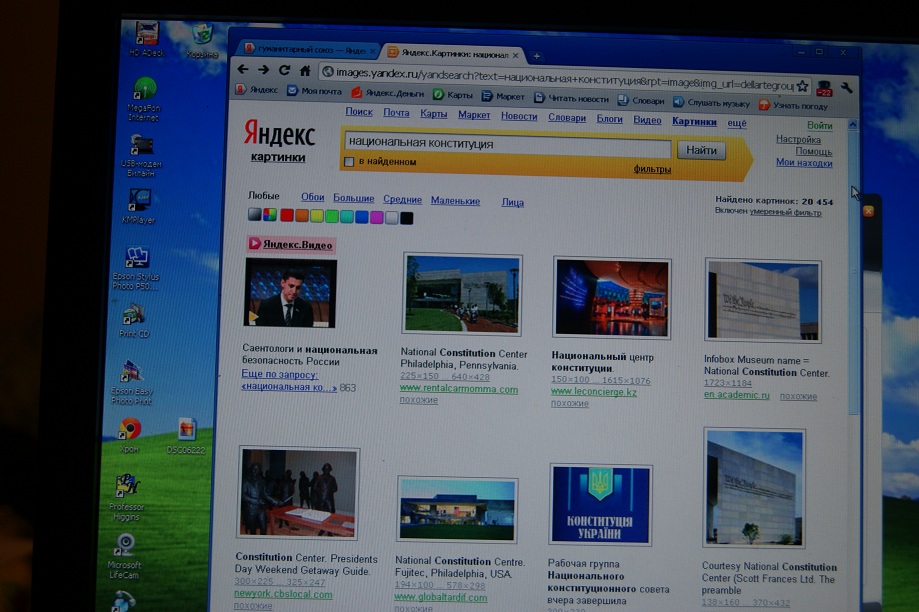919x612 pixels.
Task: Pick the black color filter swatch
Action: click(406, 218)
